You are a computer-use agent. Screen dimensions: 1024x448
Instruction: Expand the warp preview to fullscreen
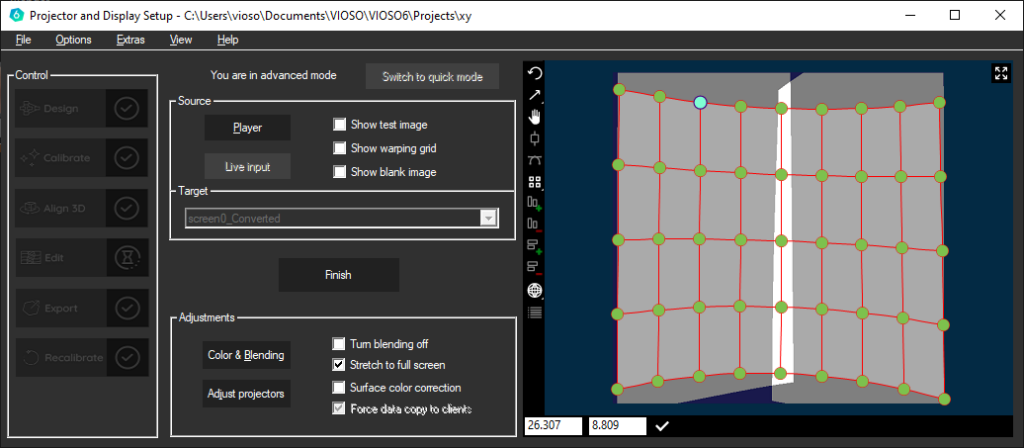pyautogui.click(x=1001, y=73)
